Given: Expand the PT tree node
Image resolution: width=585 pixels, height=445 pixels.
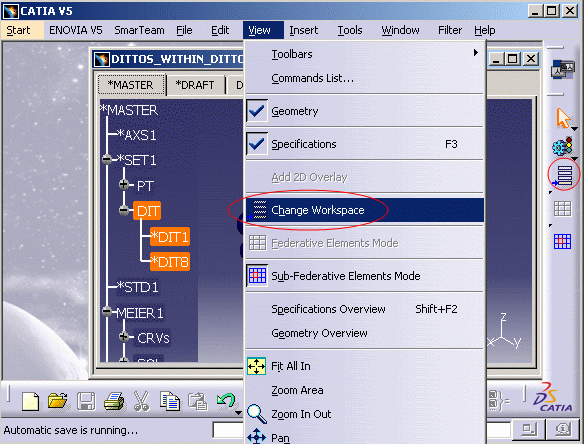Looking at the screenshot, I should coord(124,184).
